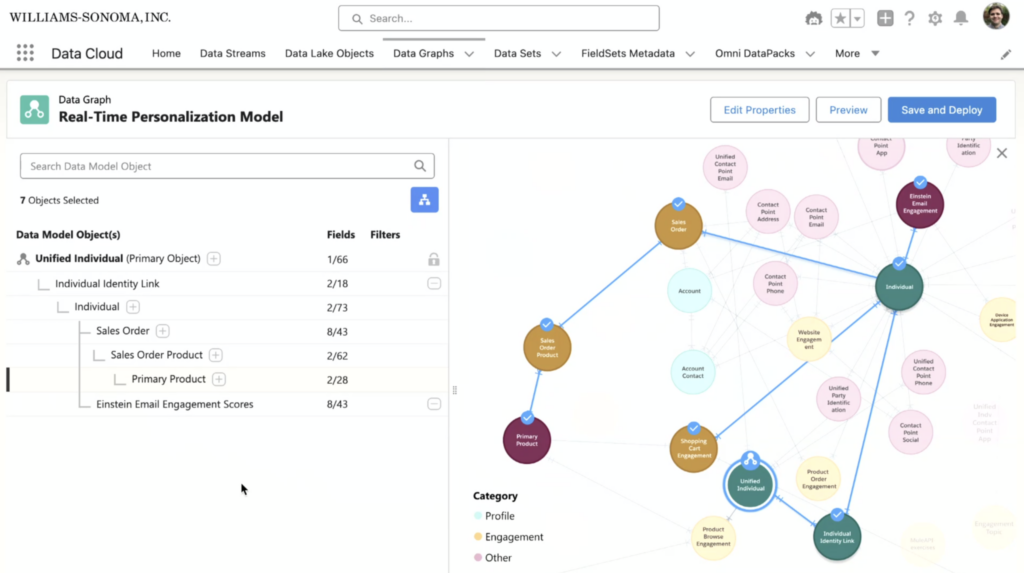1024x573 pixels.
Task: Open the Data Lake Objects tab
Action: click(329, 54)
